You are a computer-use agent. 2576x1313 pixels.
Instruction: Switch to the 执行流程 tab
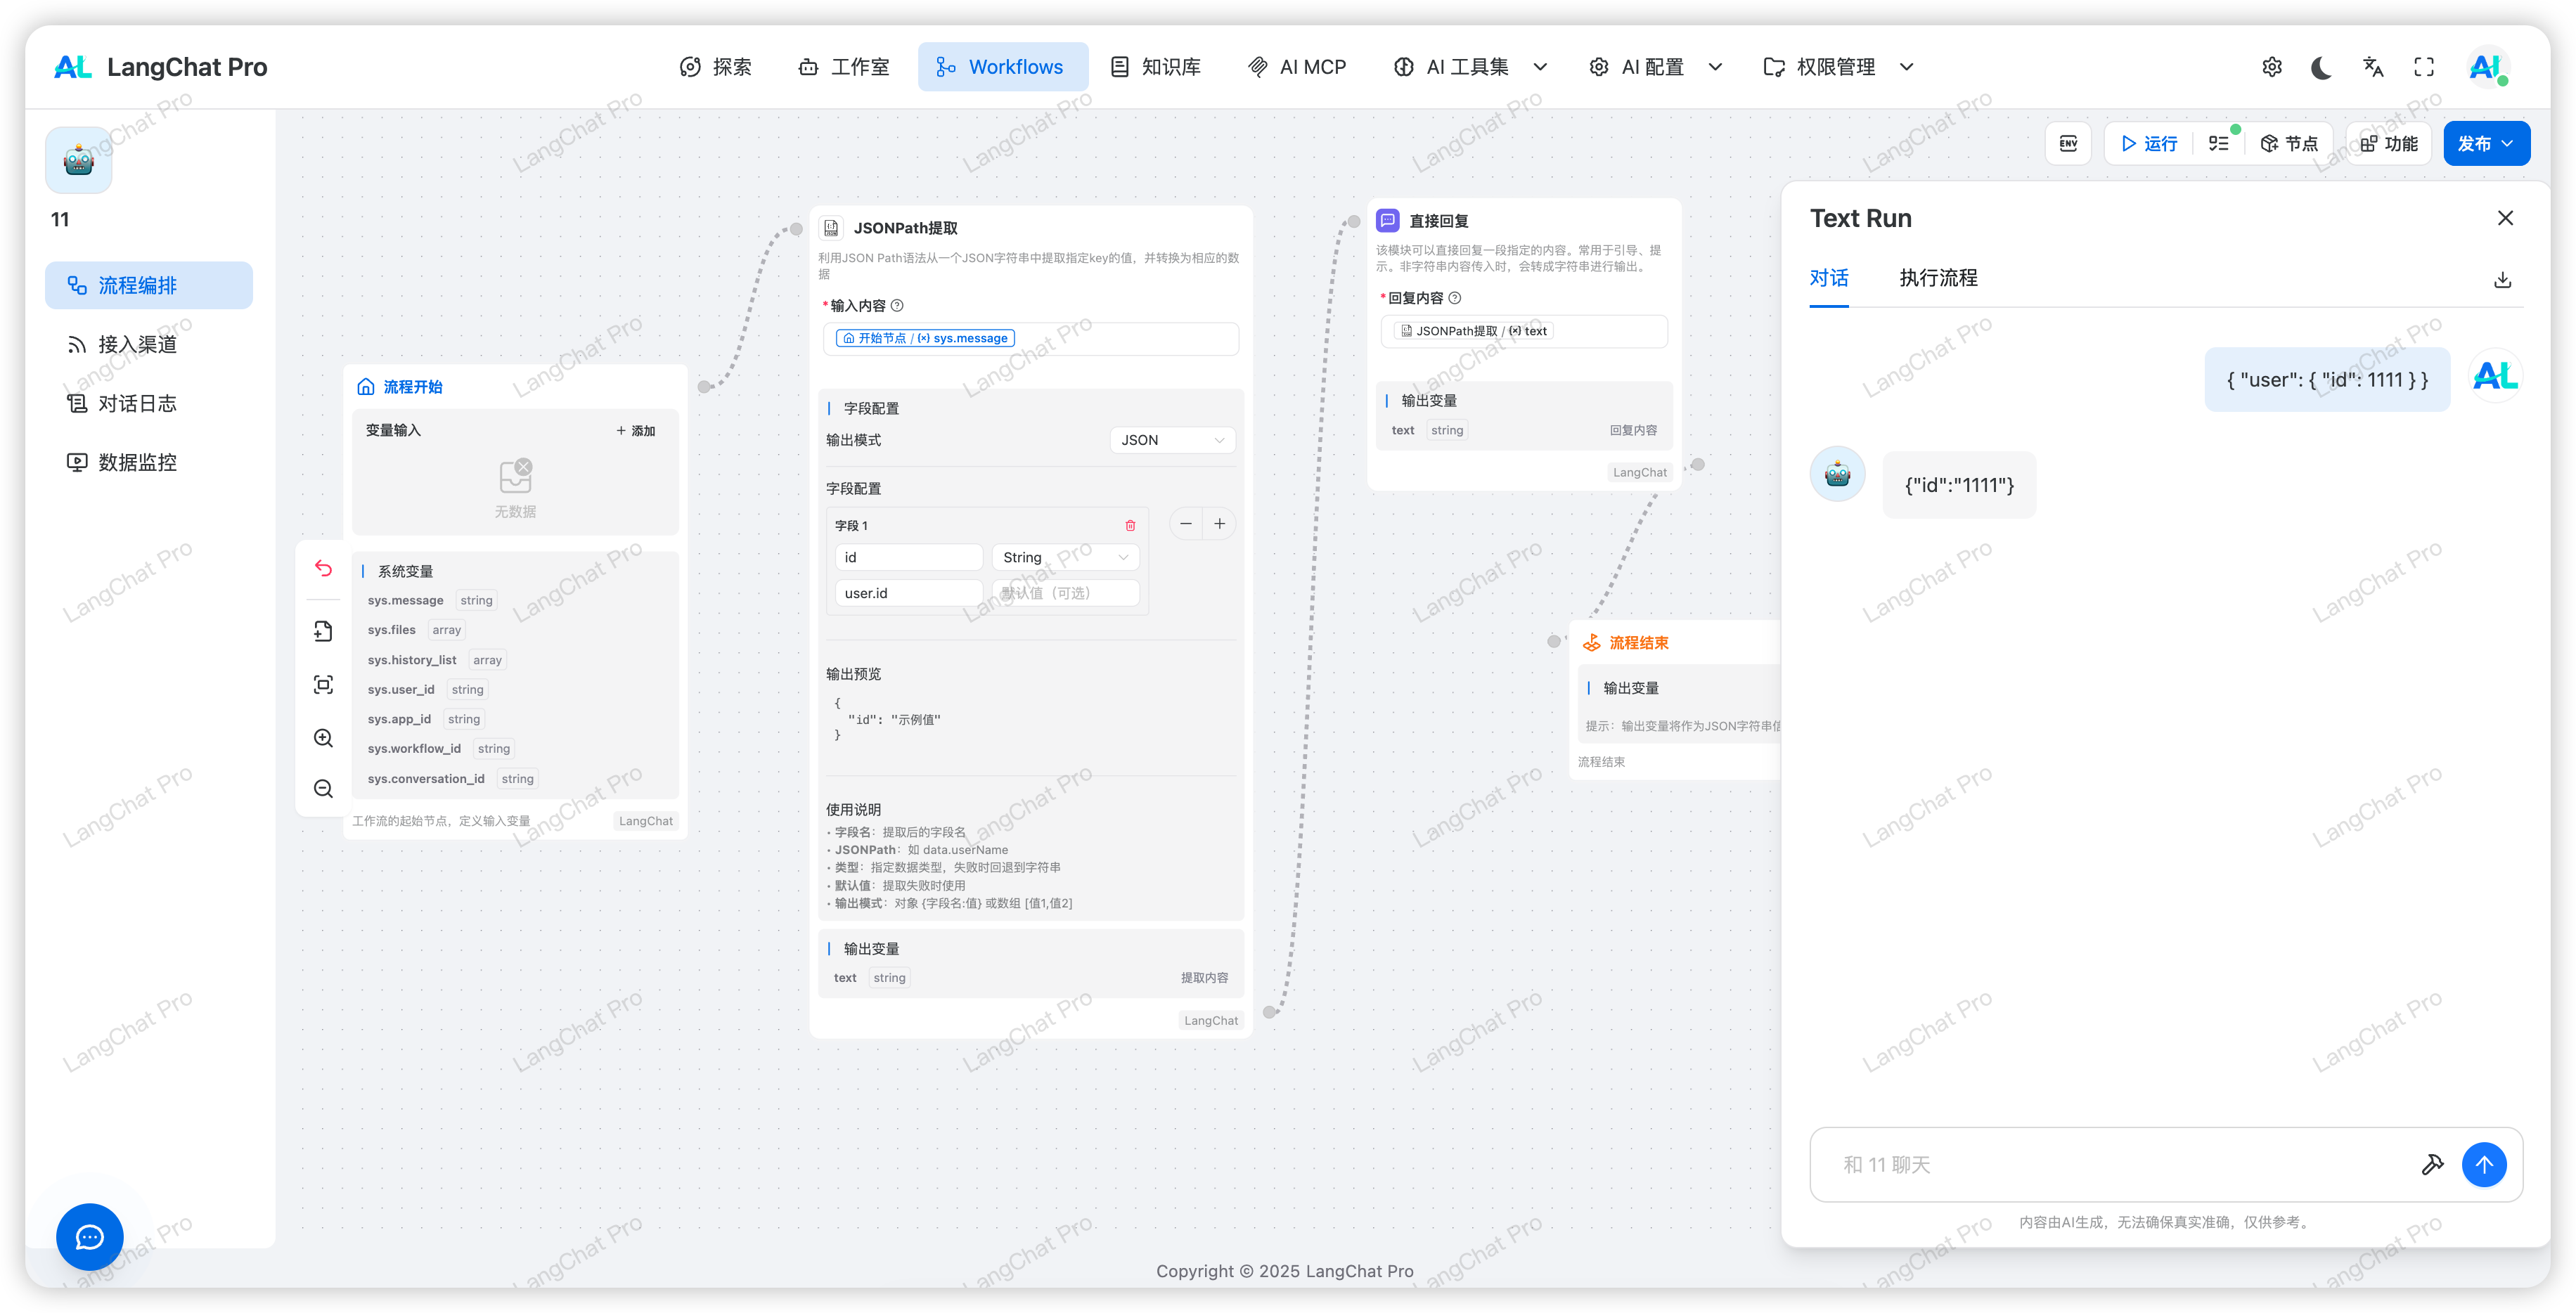pyautogui.click(x=1938, y=278)
